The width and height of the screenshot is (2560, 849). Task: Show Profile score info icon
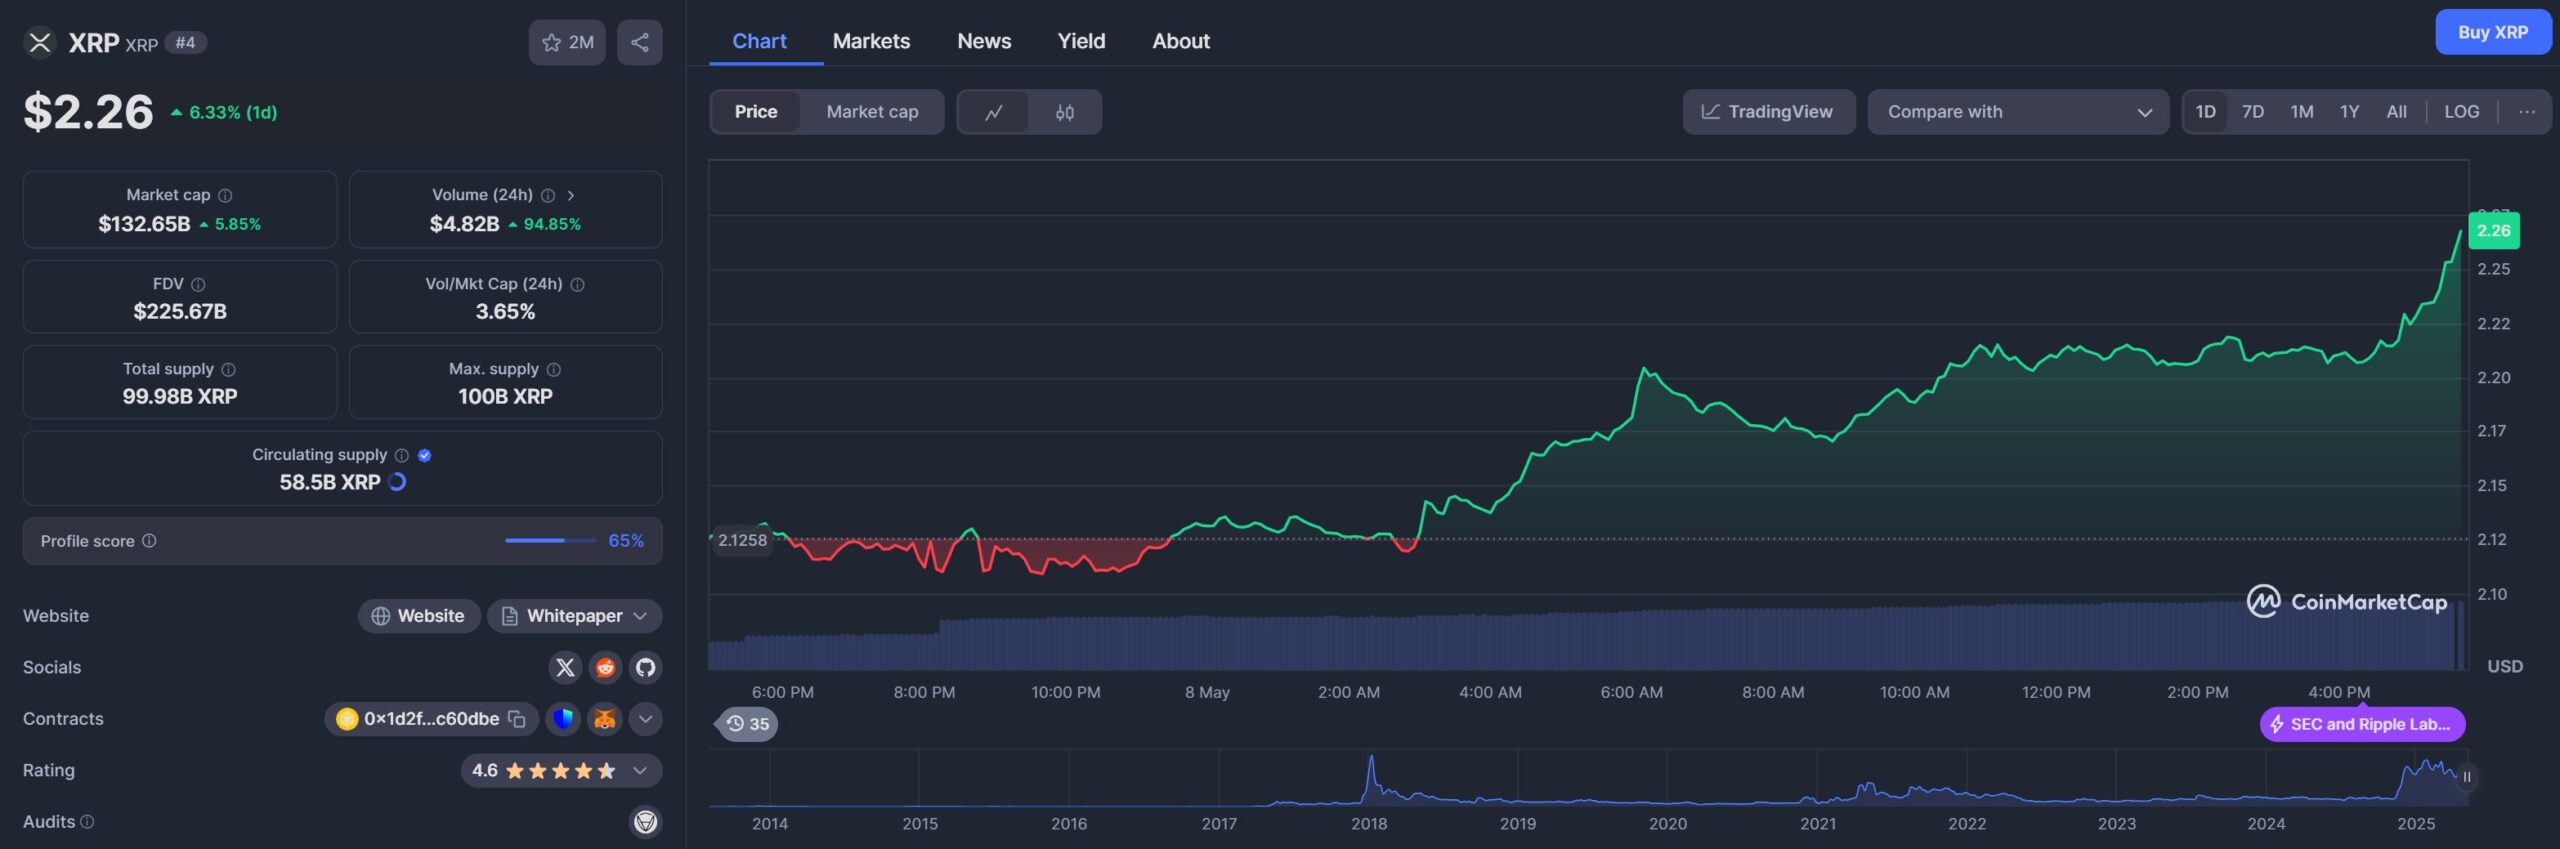(149, 541)
